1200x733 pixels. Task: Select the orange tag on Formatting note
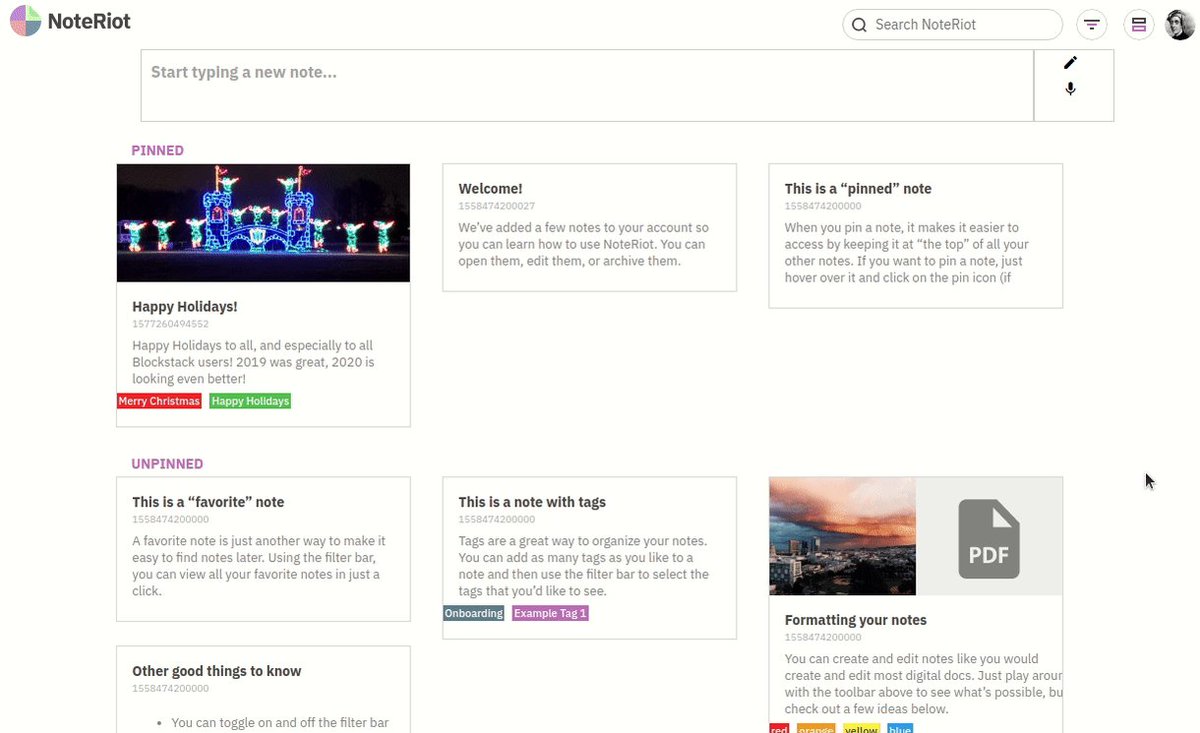[x=816, y=729]
